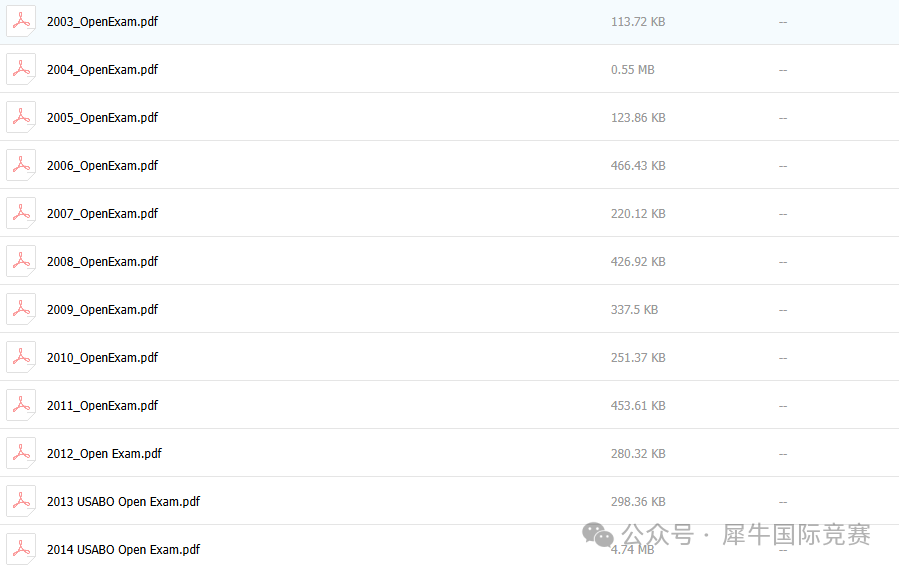
Task: Click the 2012_Open Exam.pdf file name
Action: (104, 454)
